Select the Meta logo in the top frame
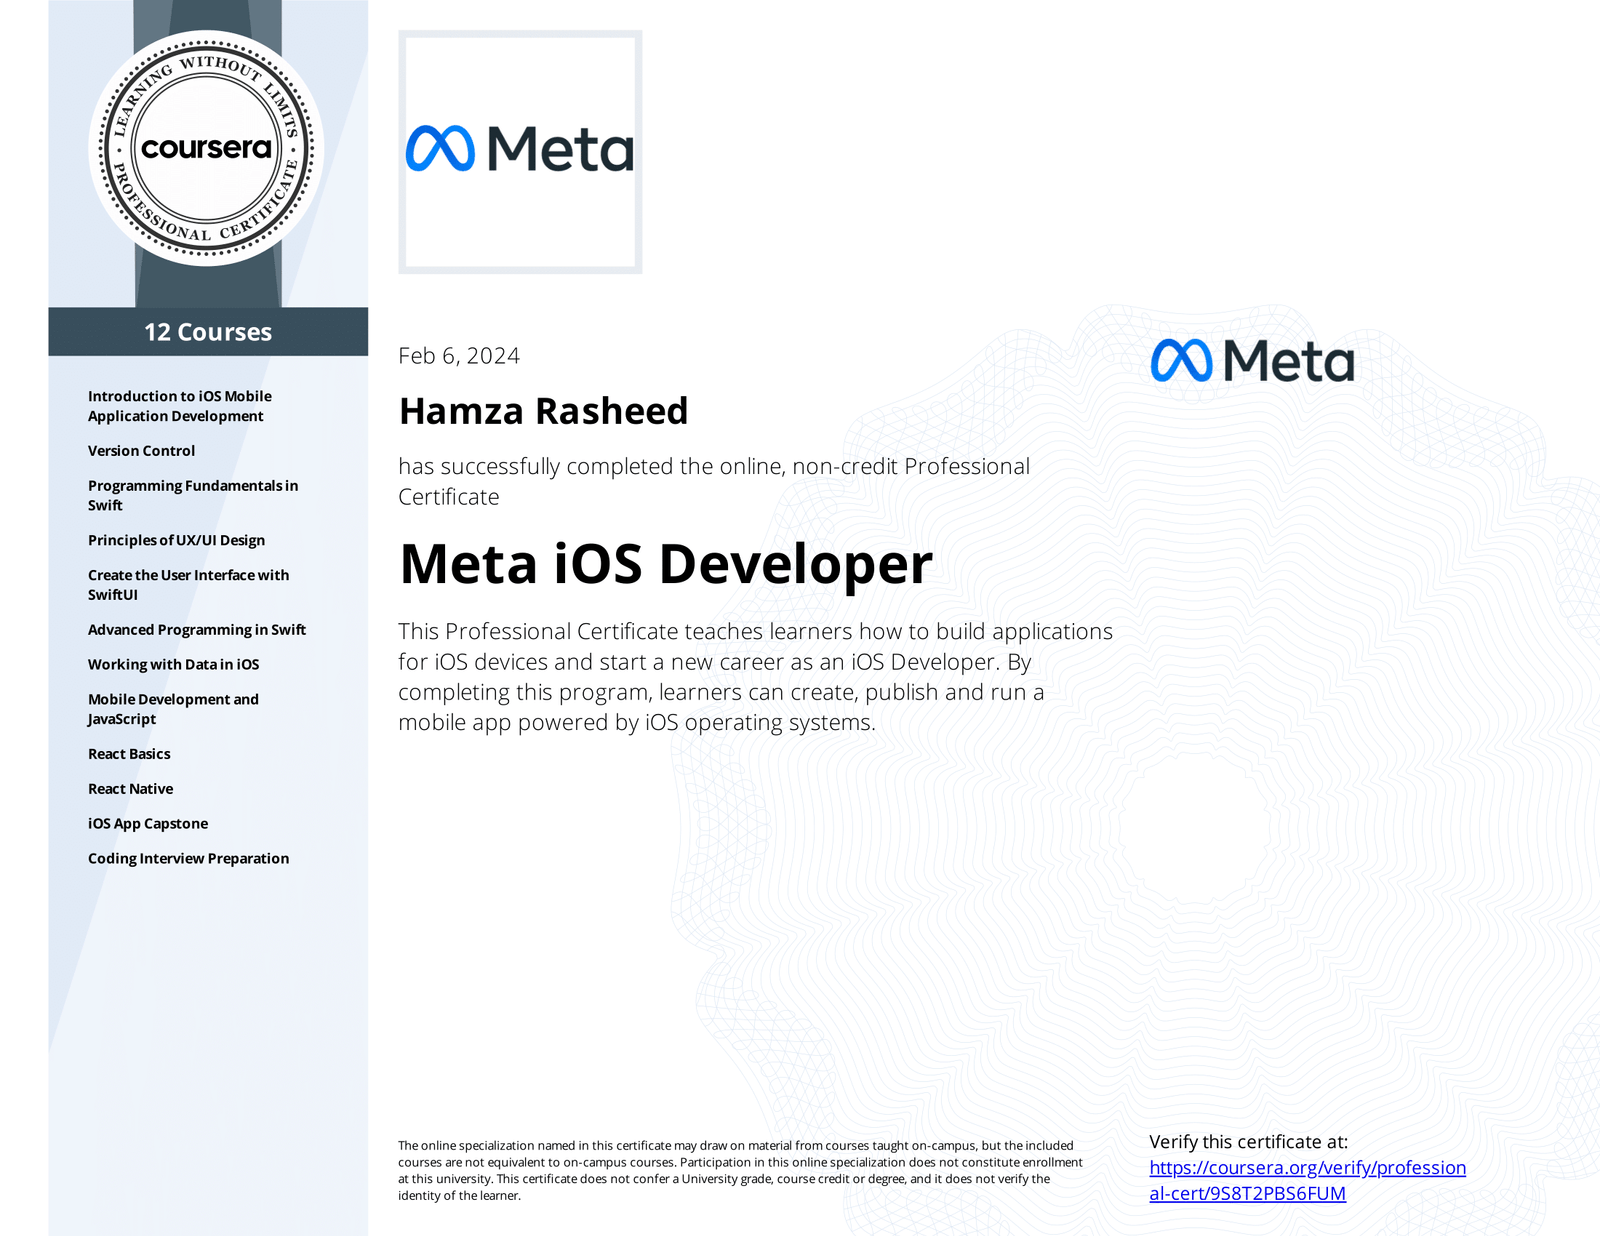 click(520, 150)
